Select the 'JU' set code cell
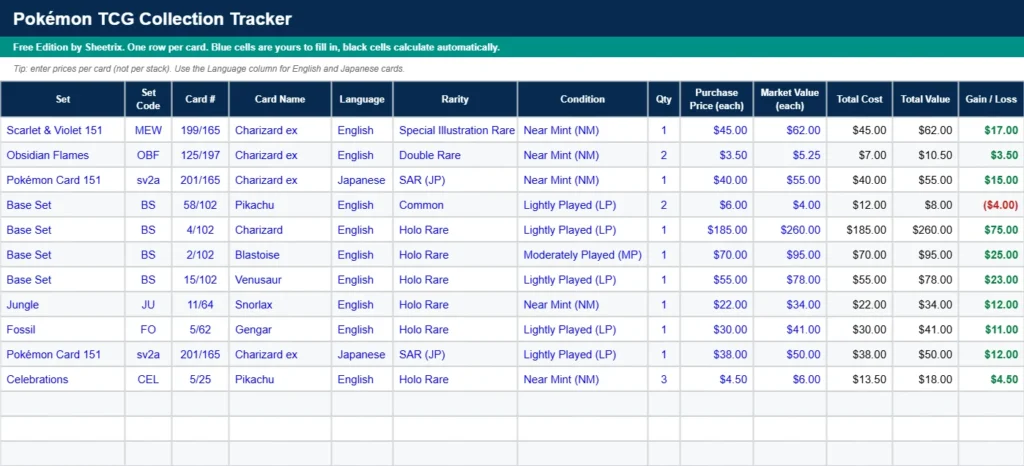1024x466 pixels. point(148,305)
